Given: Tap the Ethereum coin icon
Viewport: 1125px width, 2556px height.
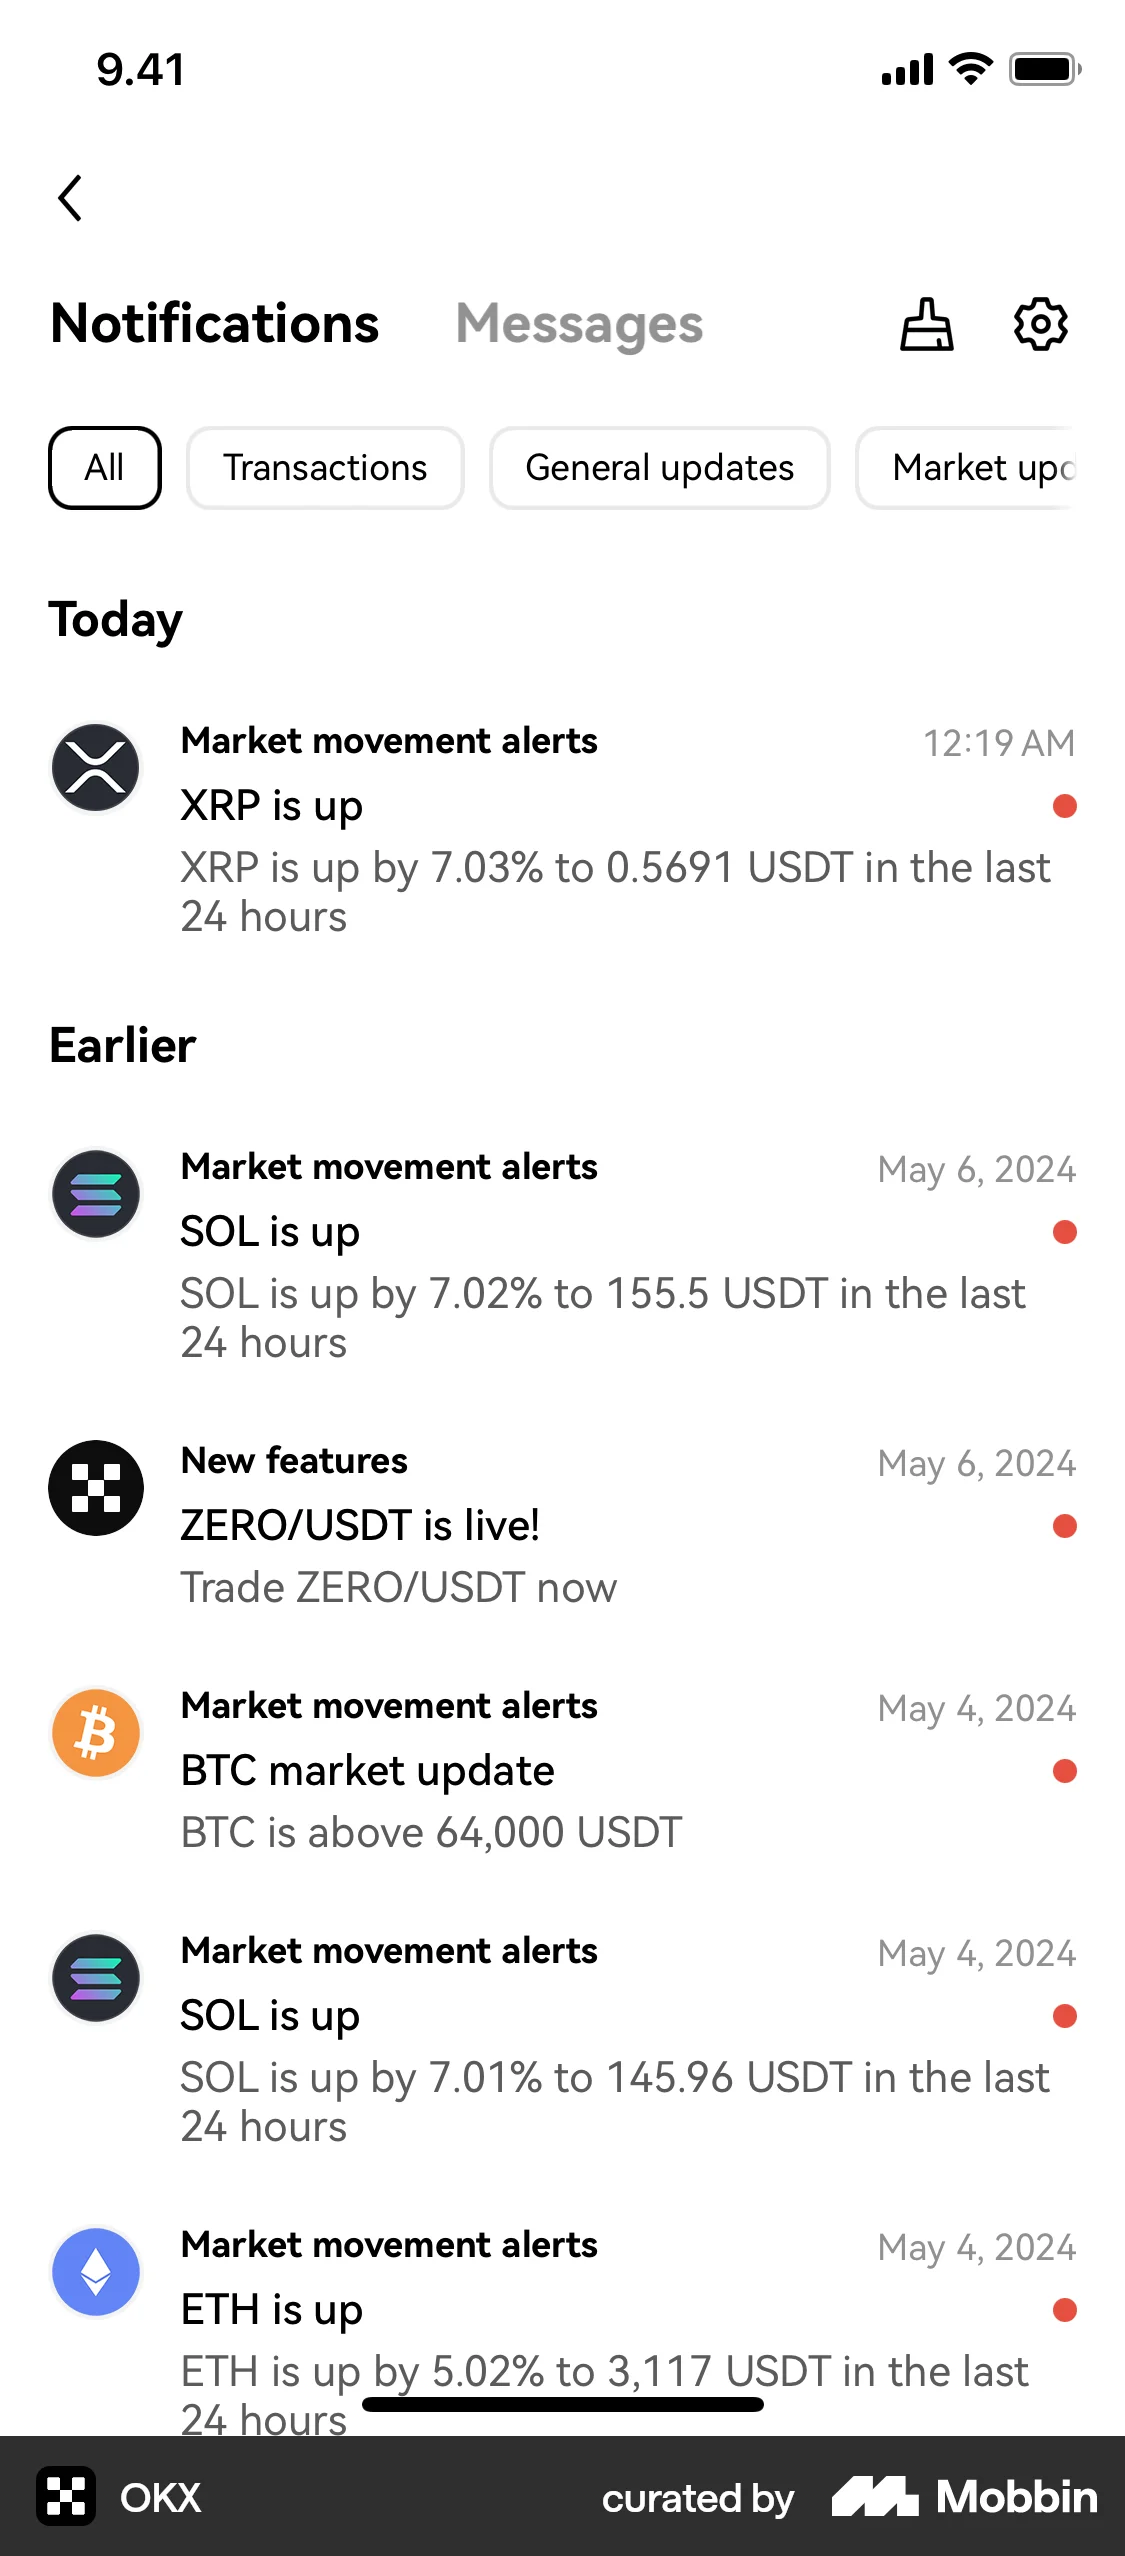Looking at the screenshot, I should coord(96,2272).
